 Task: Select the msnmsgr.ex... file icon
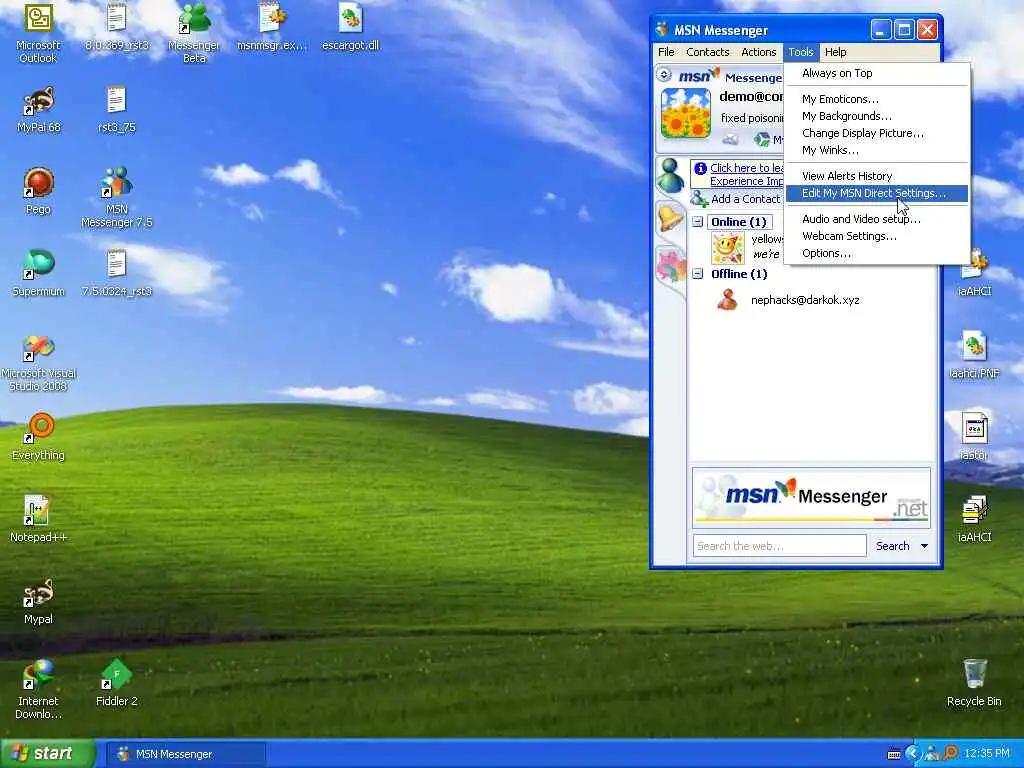[272, 29]
